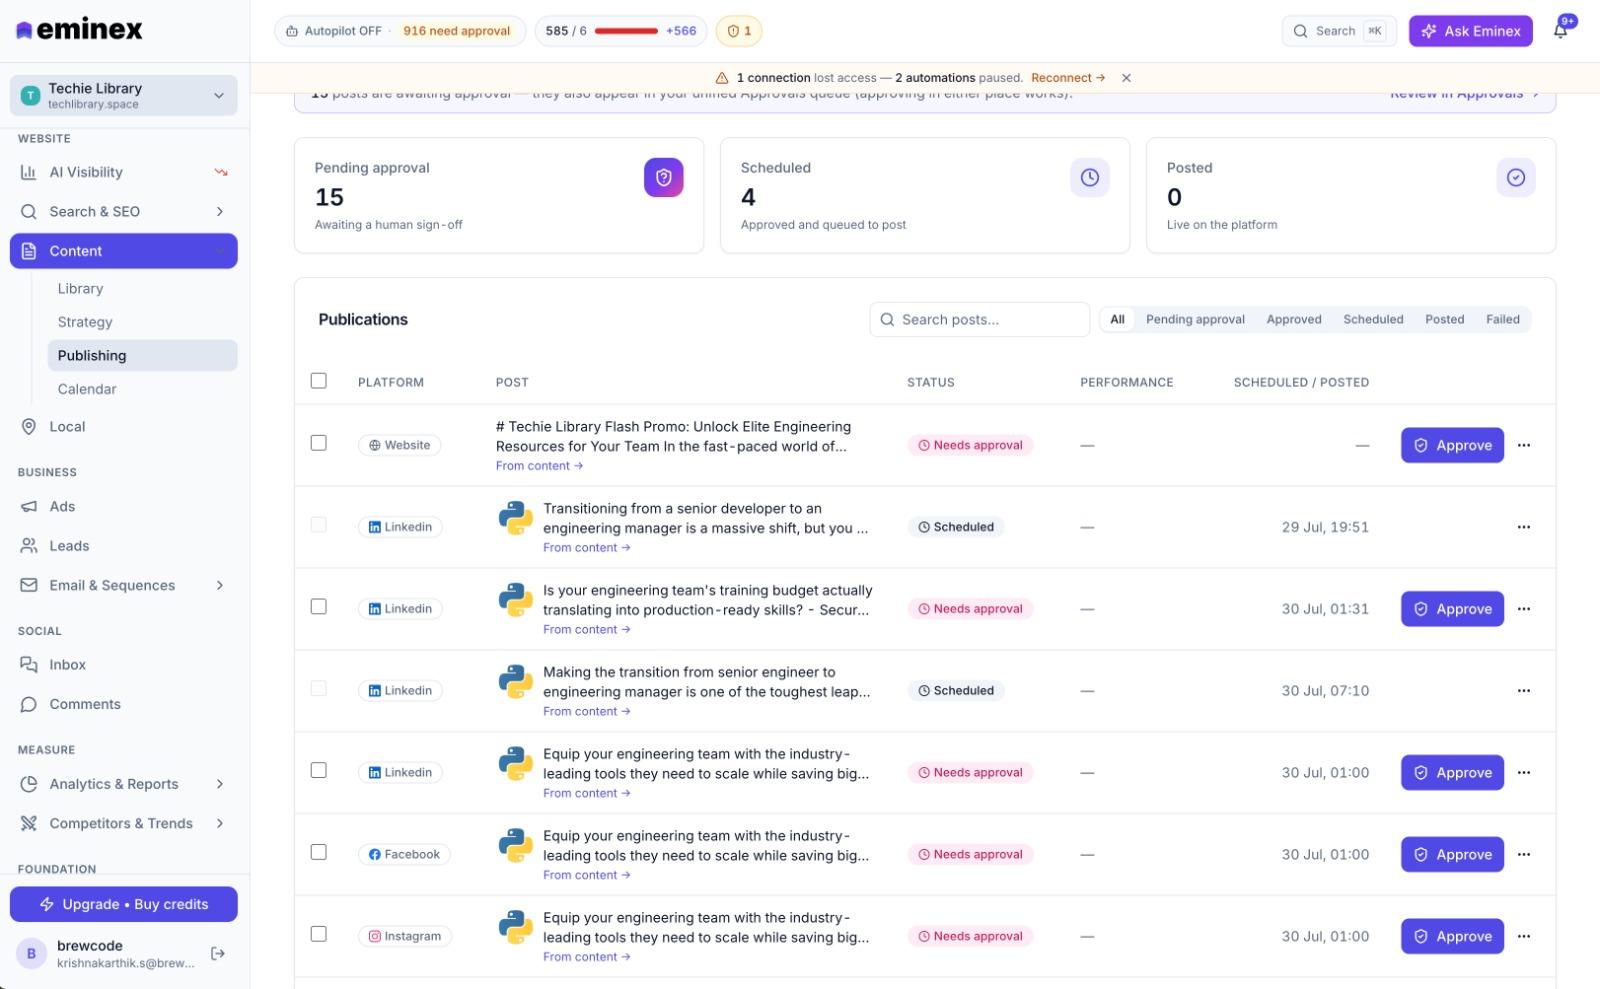
Task: Open more options for 30 Jul, 07:10 row
Action: click(1524, 691)
